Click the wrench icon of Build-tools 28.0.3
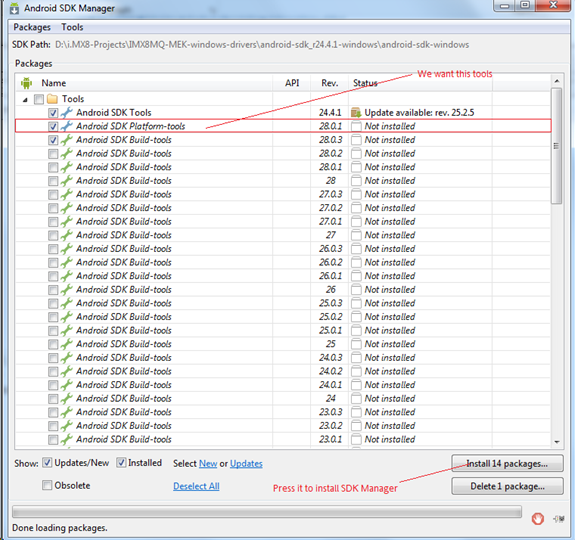 pos(66,140)
